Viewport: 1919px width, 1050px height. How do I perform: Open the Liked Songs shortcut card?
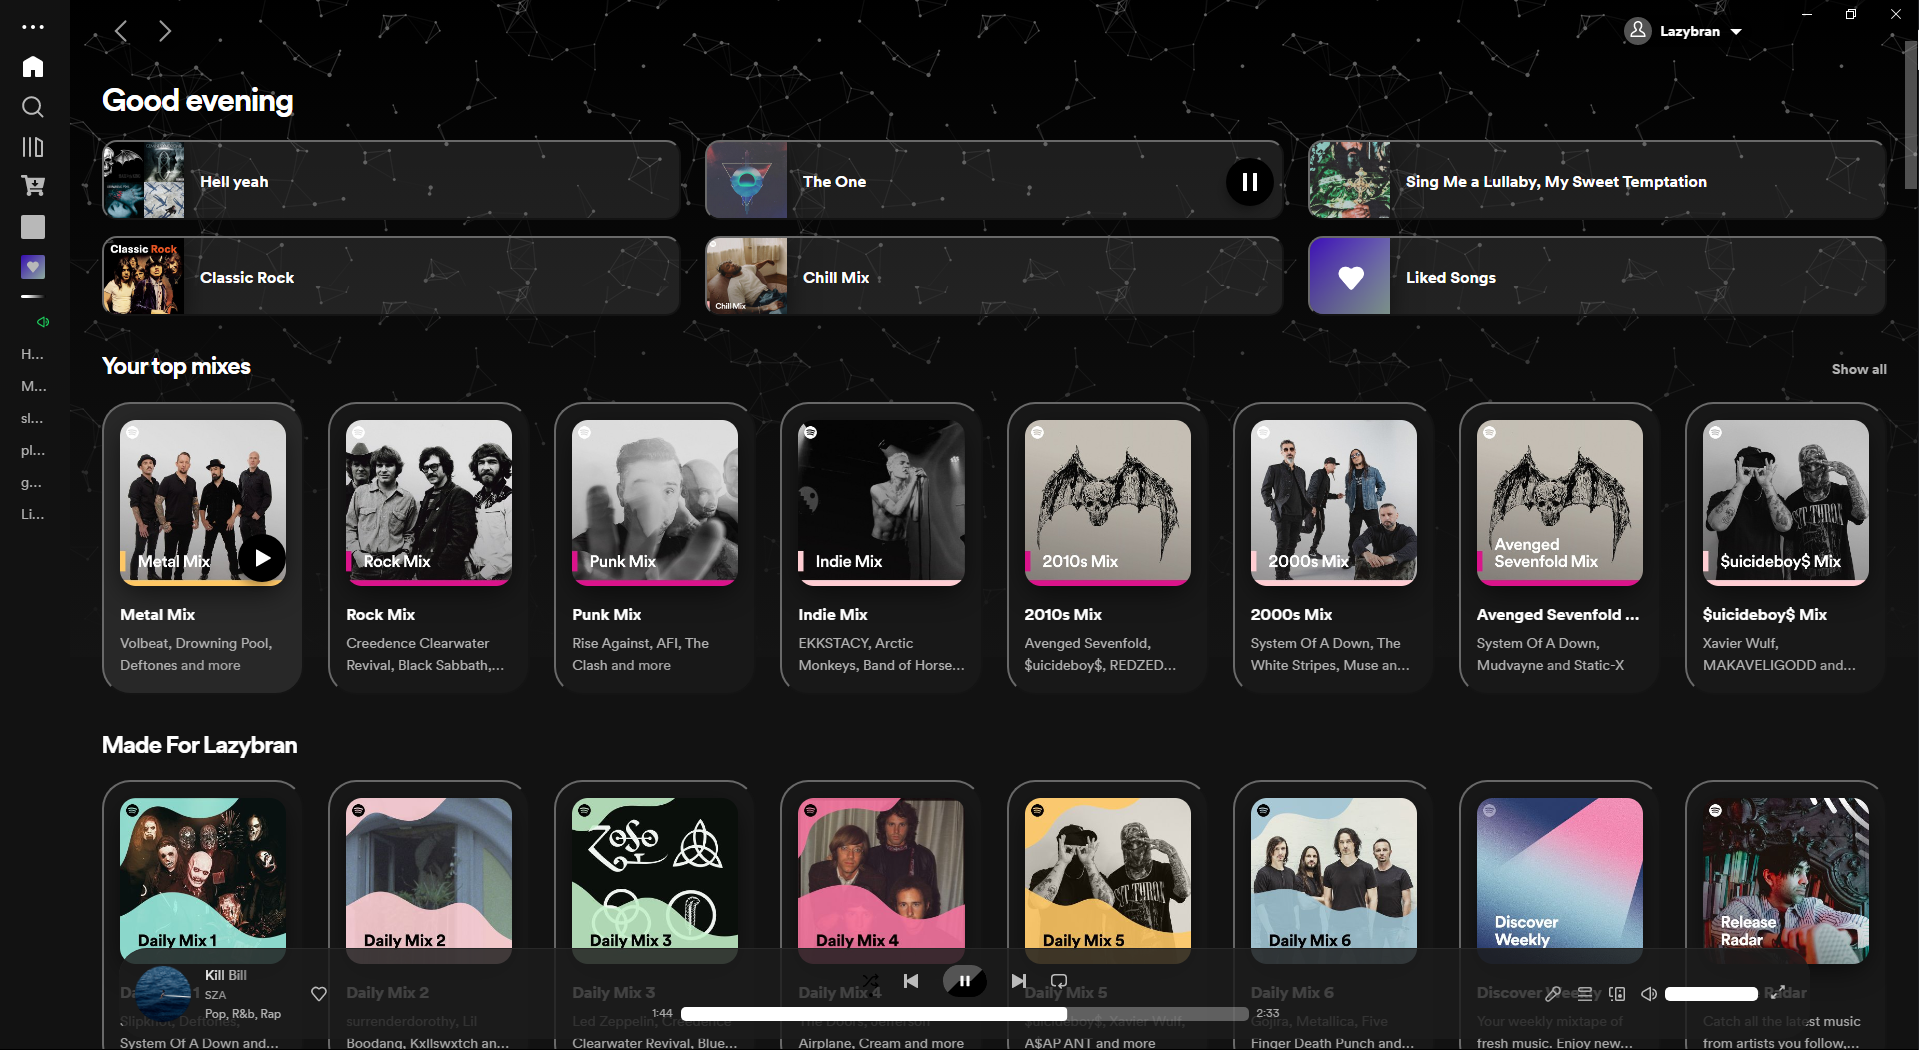(x=1594, y=276)
